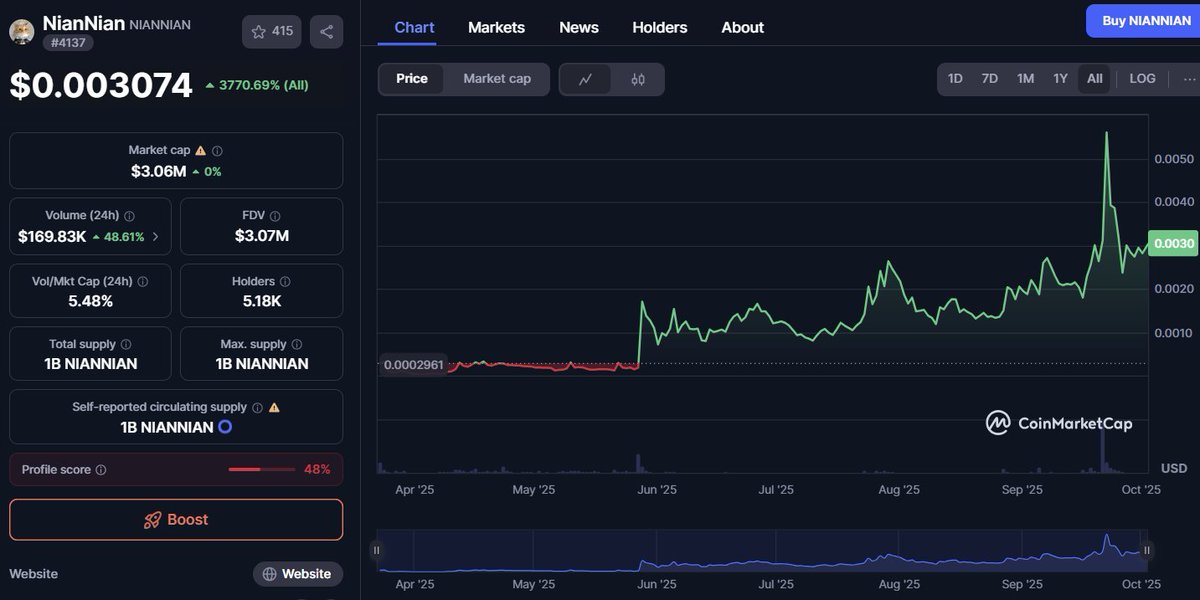Select the 1Y time range
Image resolution: width=1200 pixels, height=600 pixels.
pos(1060,78)
